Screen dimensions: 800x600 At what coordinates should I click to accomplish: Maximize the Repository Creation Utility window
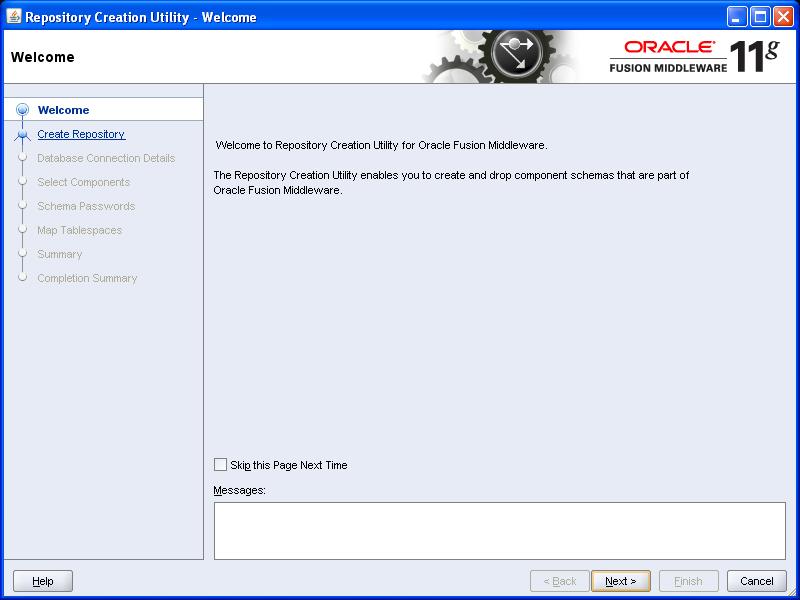760,17
